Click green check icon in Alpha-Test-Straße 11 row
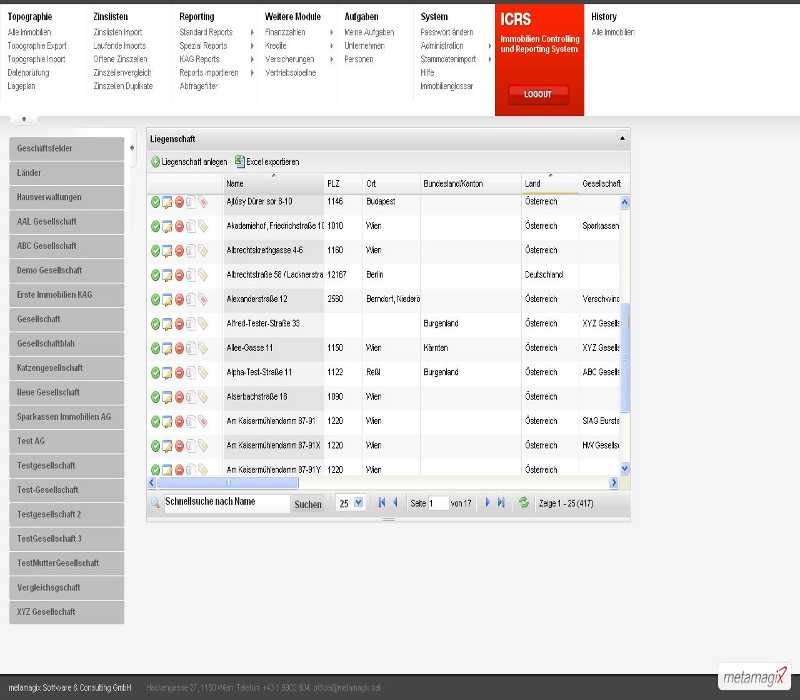This screenshot has width=800, height=700. click(x=156, y=373)
